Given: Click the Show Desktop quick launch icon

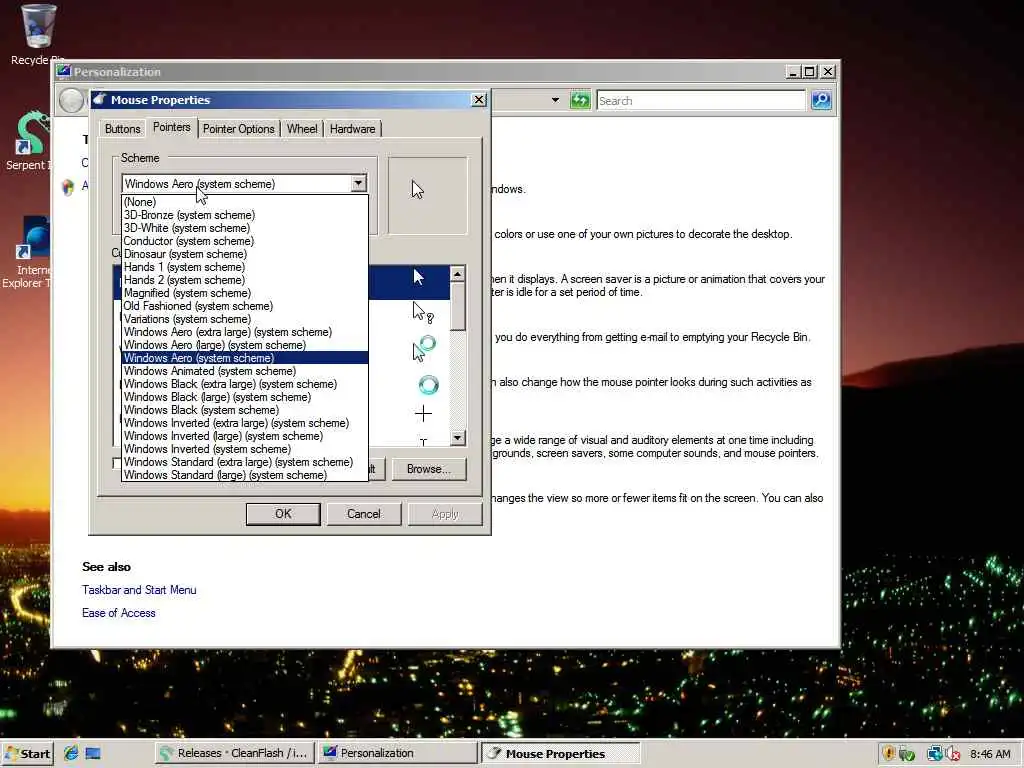Looking at the screenshot, I should point(93,753).
